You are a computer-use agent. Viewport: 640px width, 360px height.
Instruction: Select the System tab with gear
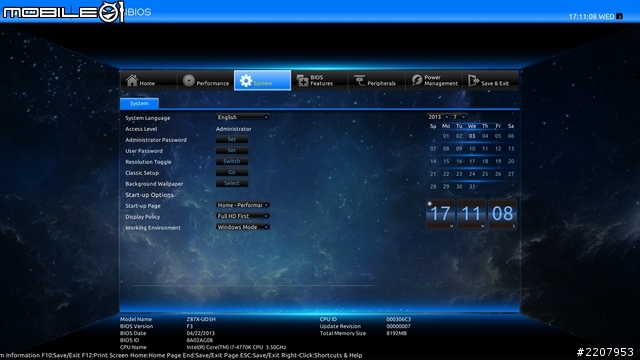pyautogui.click(x=262, y=80)
